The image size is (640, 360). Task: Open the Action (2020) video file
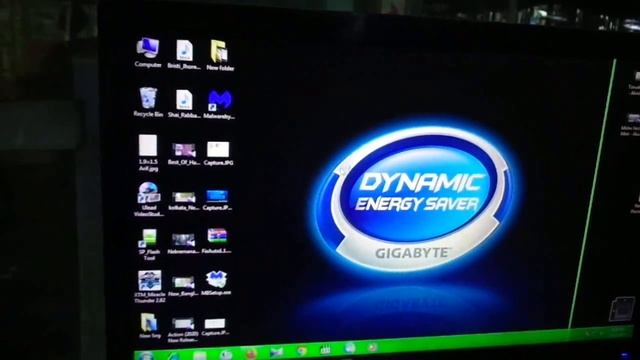tap(183, 330)
